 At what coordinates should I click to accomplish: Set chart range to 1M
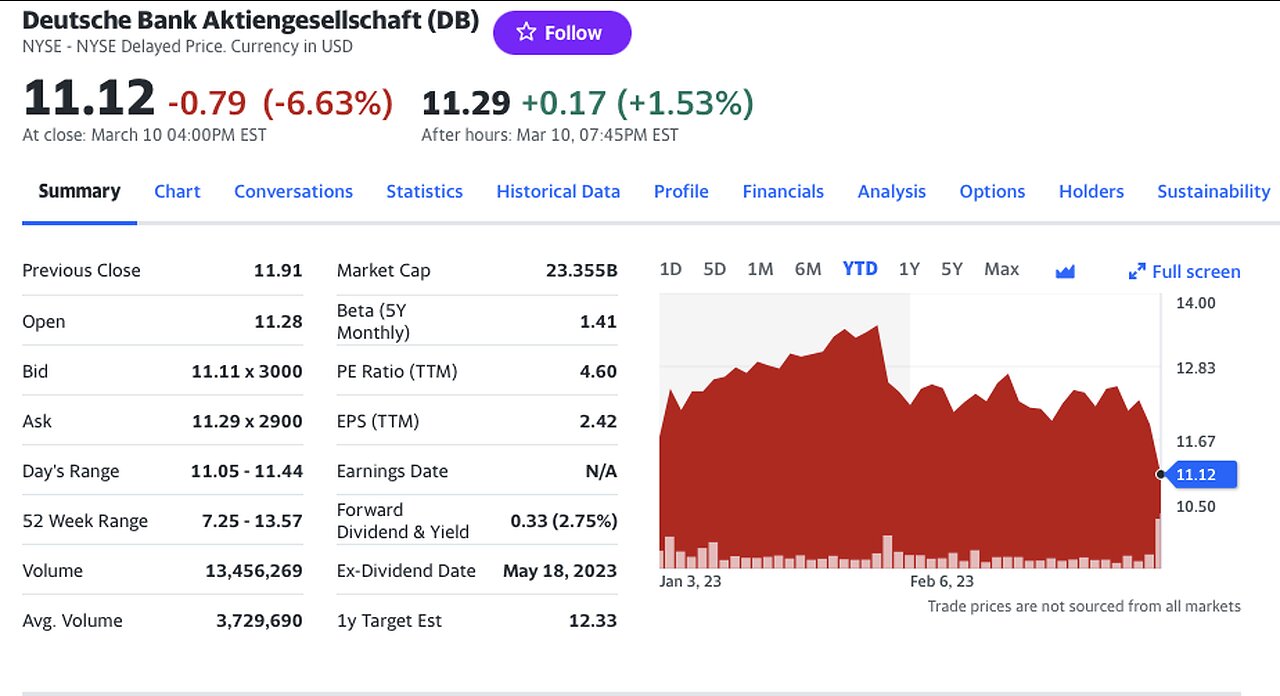pyautogui.click(x=760, y=269)
